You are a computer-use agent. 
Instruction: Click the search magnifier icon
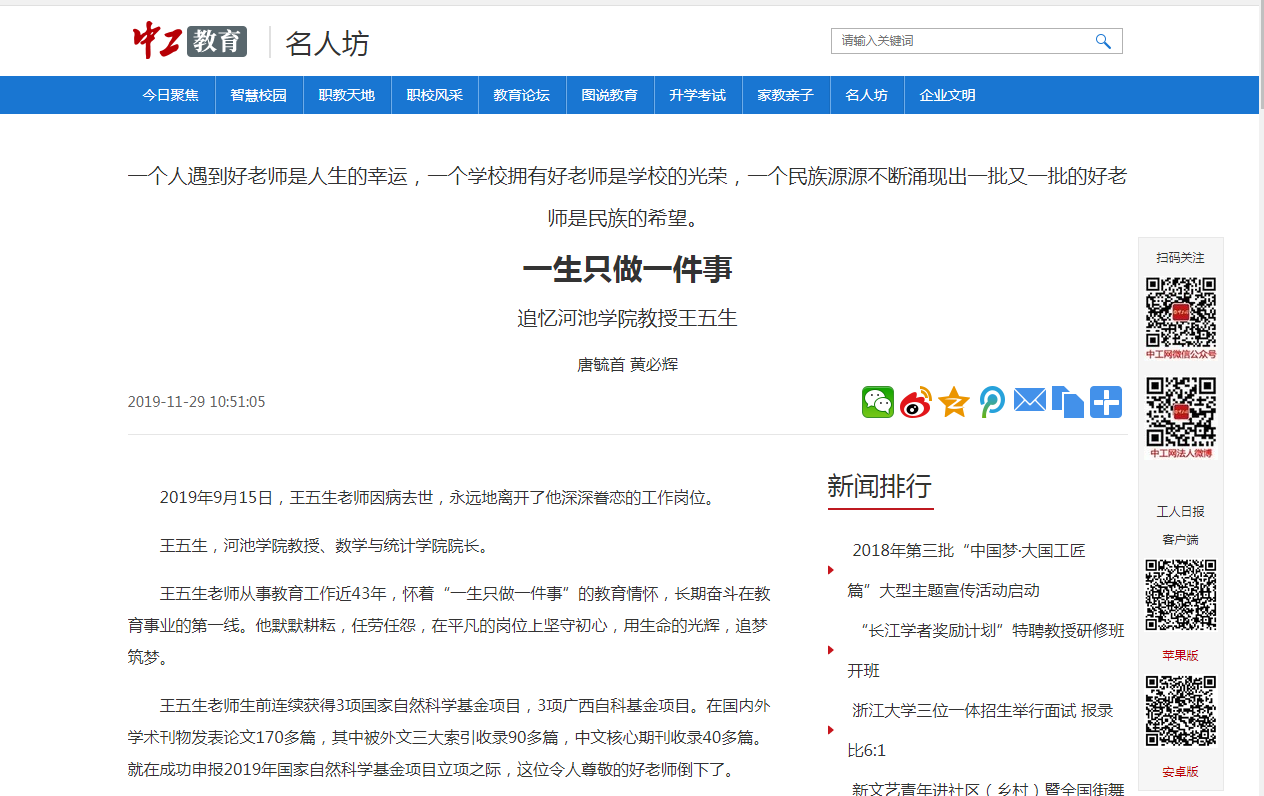point(1103,41)
